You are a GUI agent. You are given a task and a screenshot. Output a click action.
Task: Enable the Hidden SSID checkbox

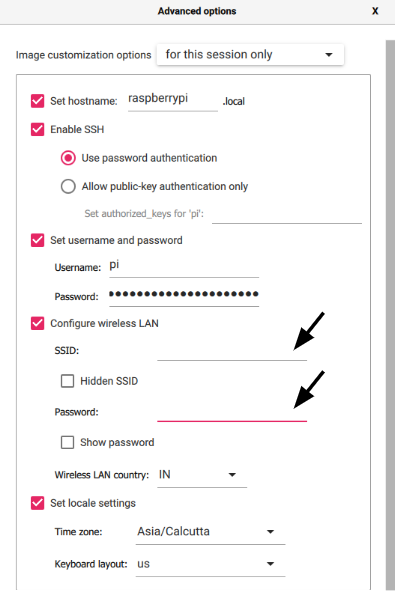point(68,381)
